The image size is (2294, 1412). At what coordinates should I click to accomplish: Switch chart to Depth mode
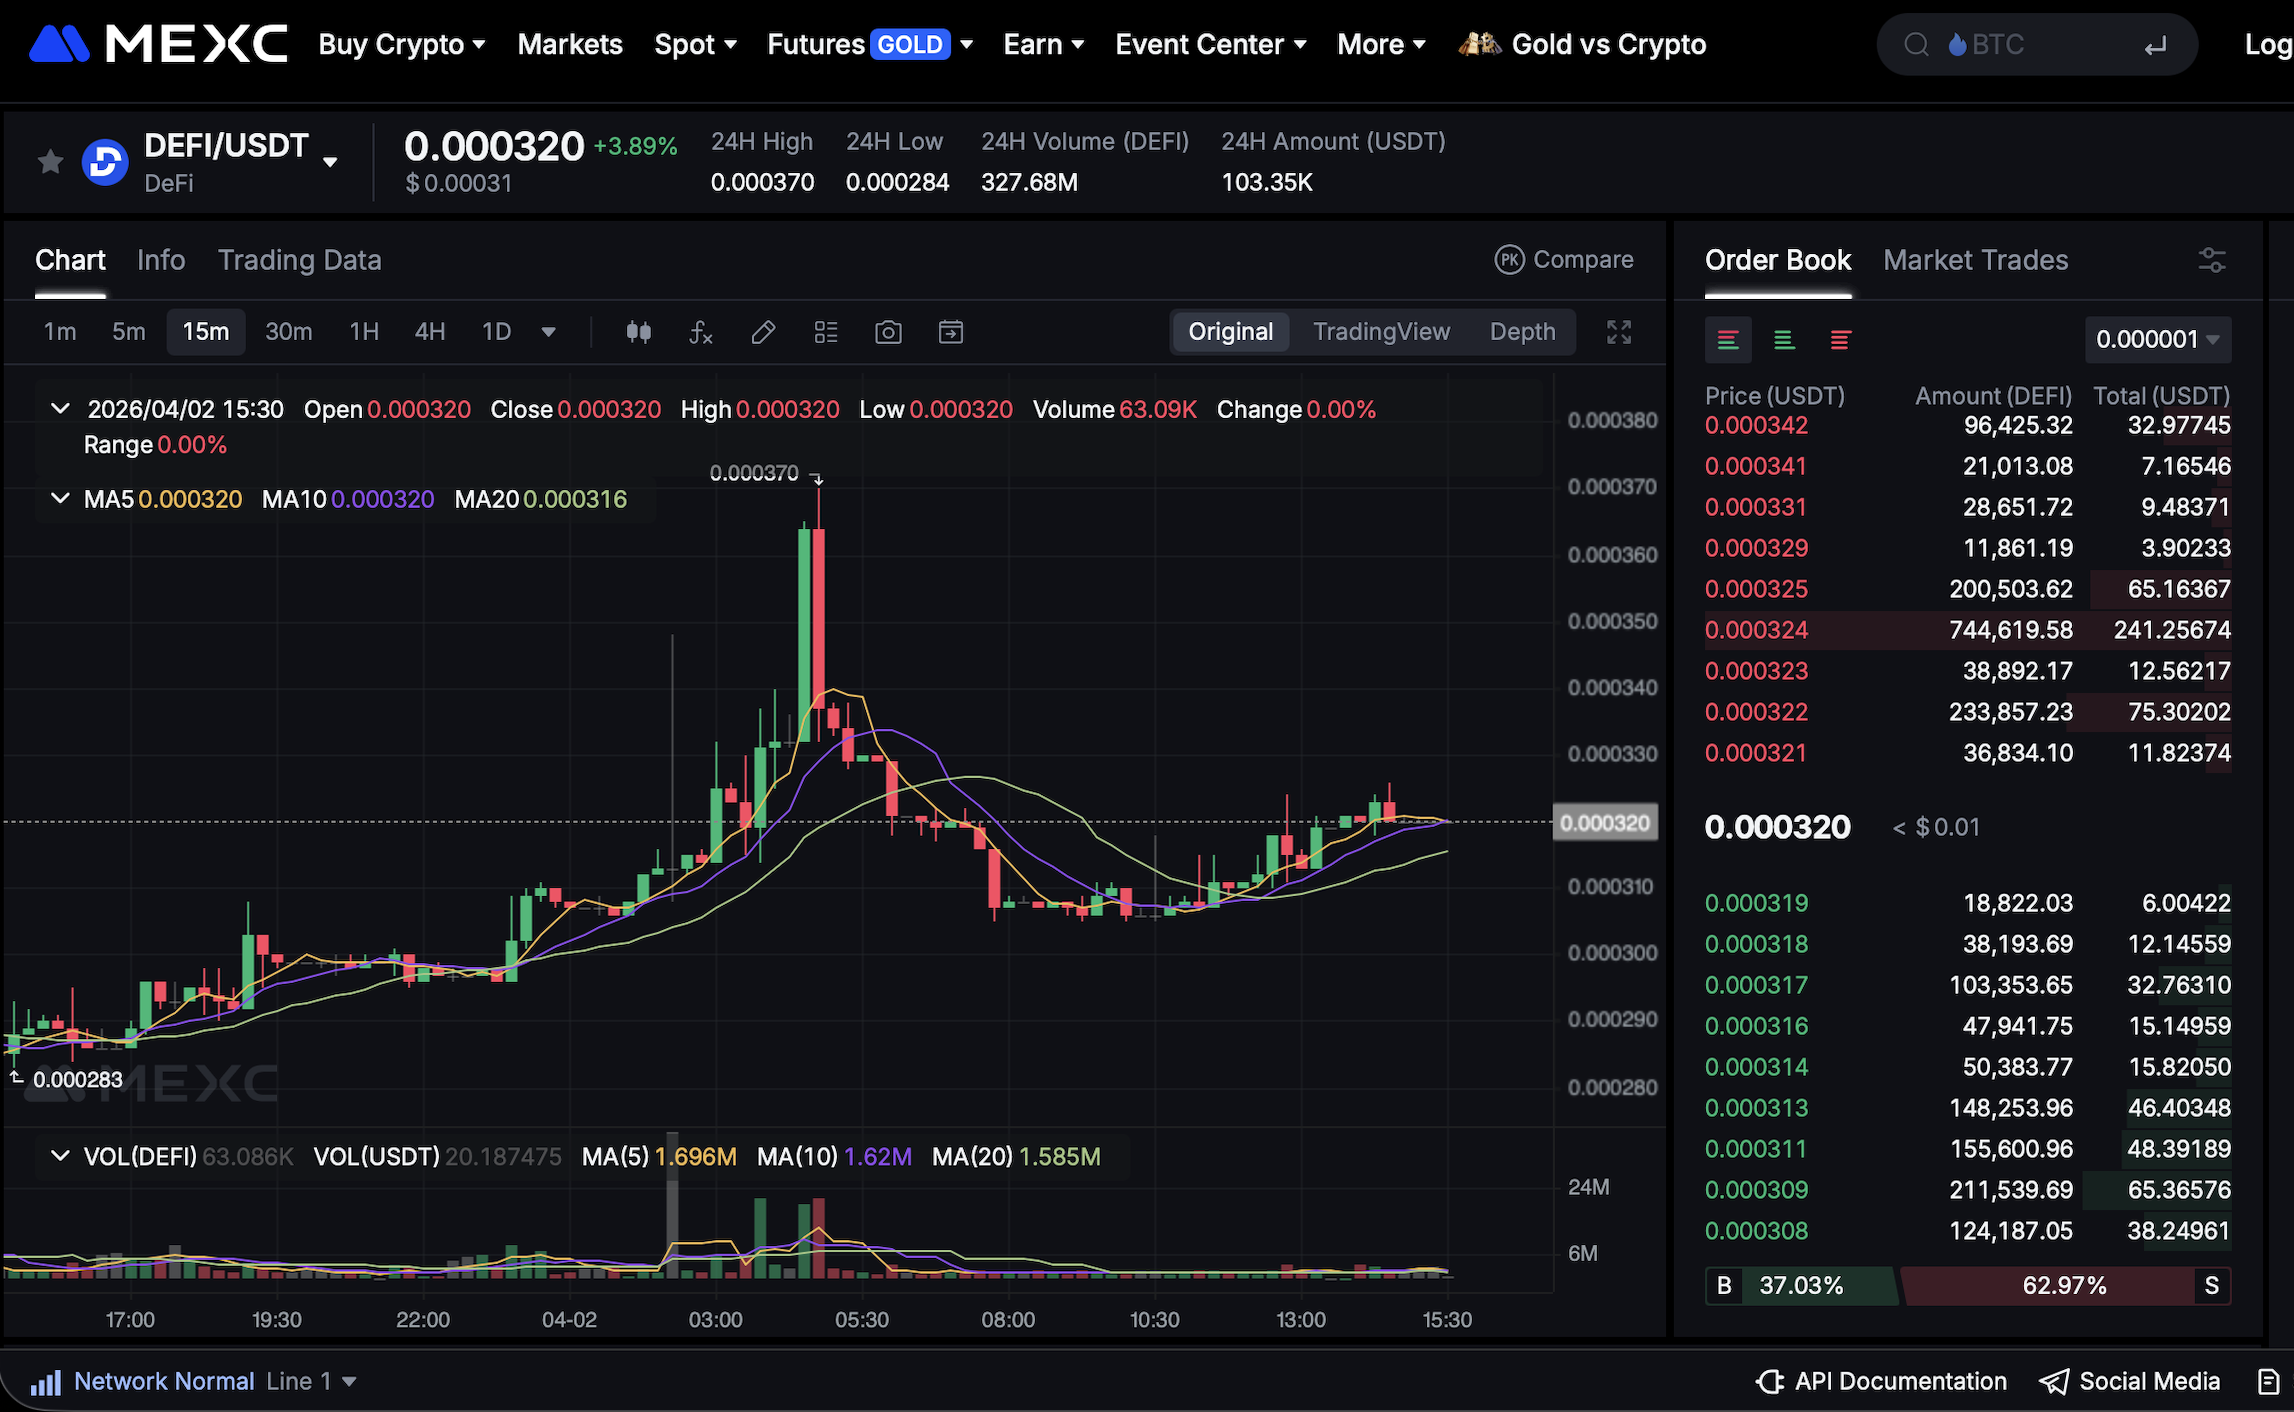1523,332
